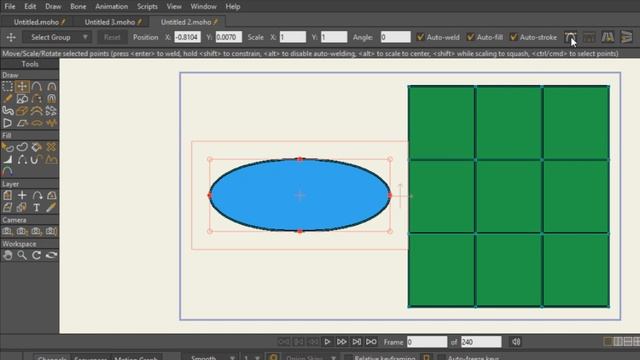Click the fast forward playback button
The image size is (640, 360).
342,342
